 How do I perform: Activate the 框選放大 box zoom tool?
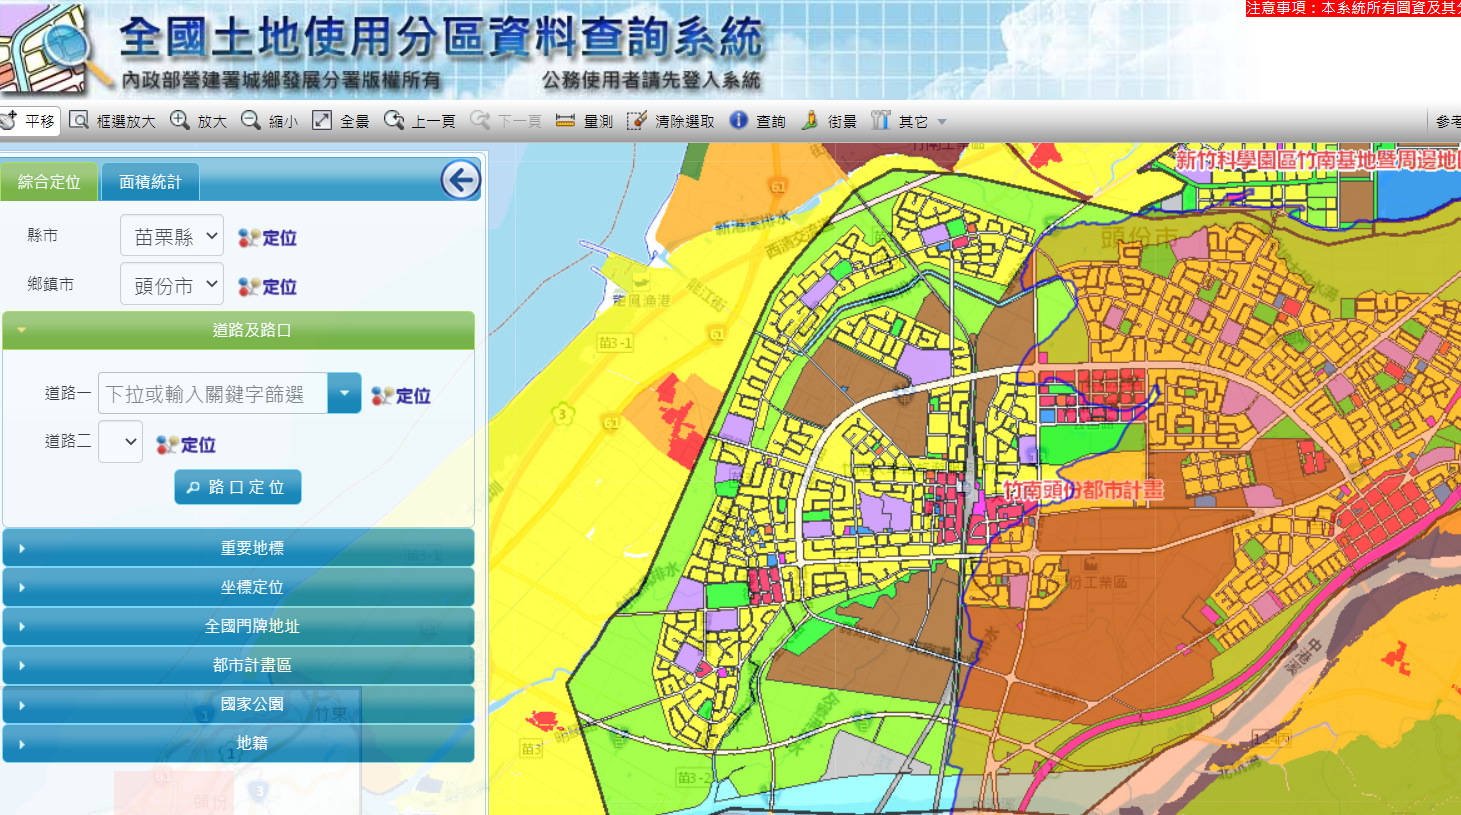[x=113, y=121]
